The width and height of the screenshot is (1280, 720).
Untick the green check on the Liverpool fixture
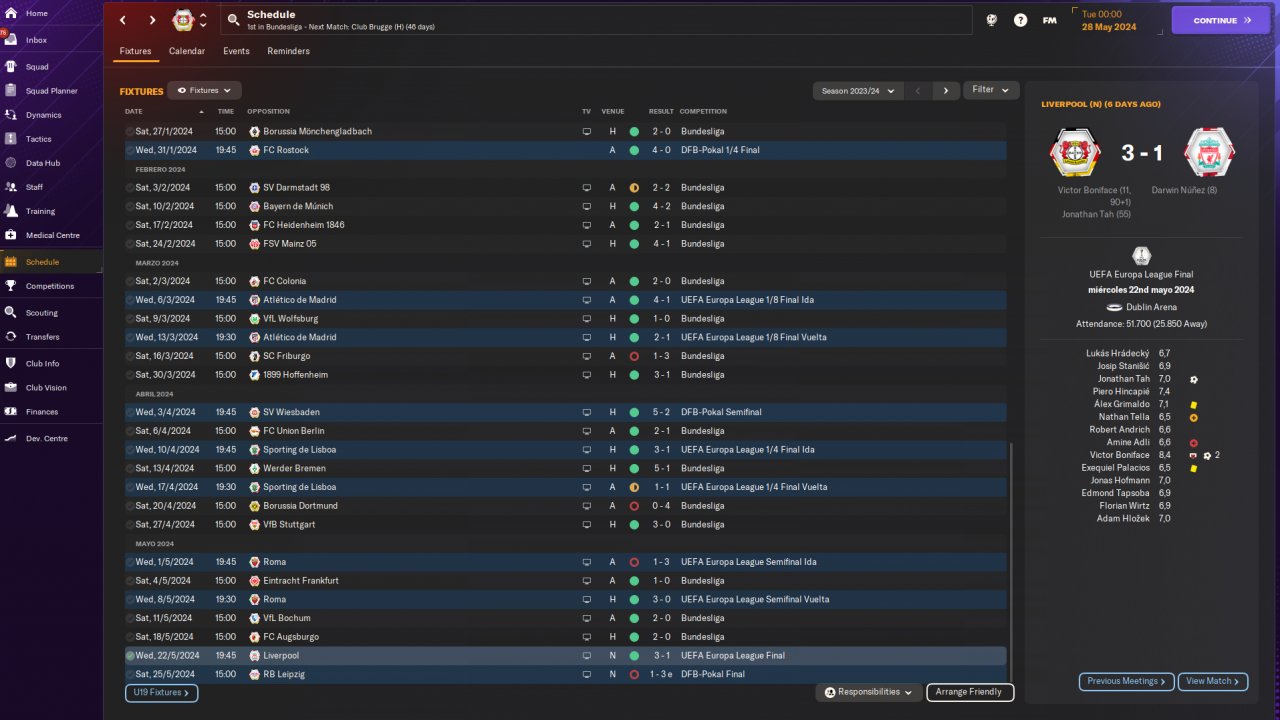click(x=130, y=656)
